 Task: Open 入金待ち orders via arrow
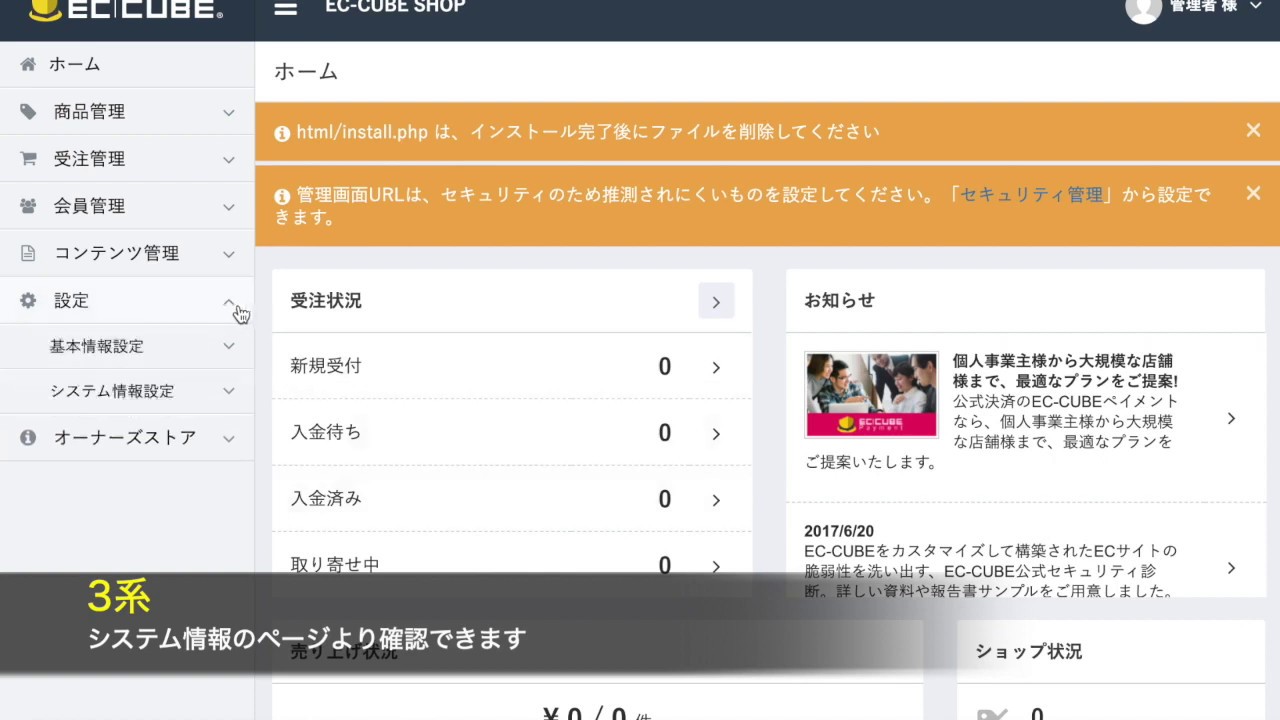716,434
